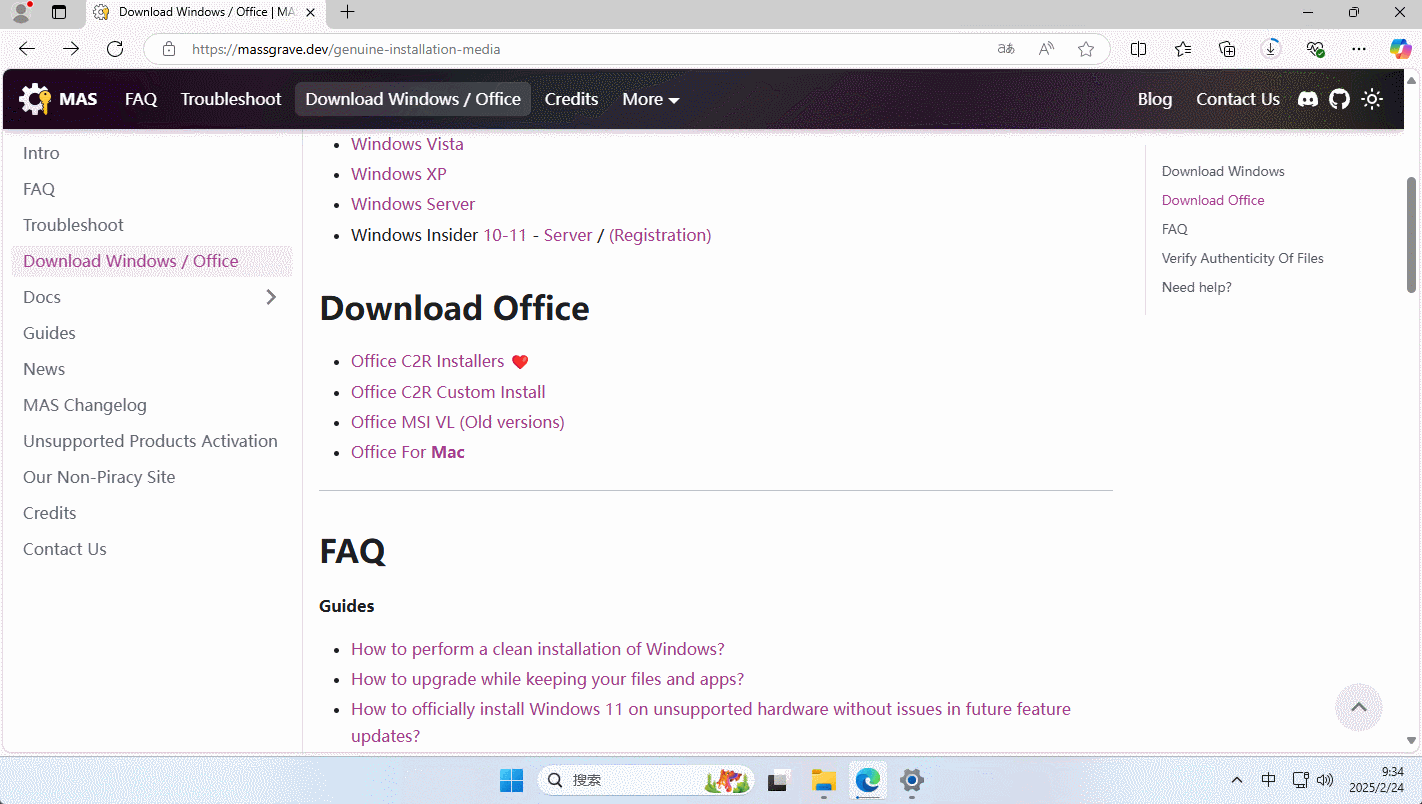
Task: Open the More dropdown in navbar
Action: click(650, 99)
